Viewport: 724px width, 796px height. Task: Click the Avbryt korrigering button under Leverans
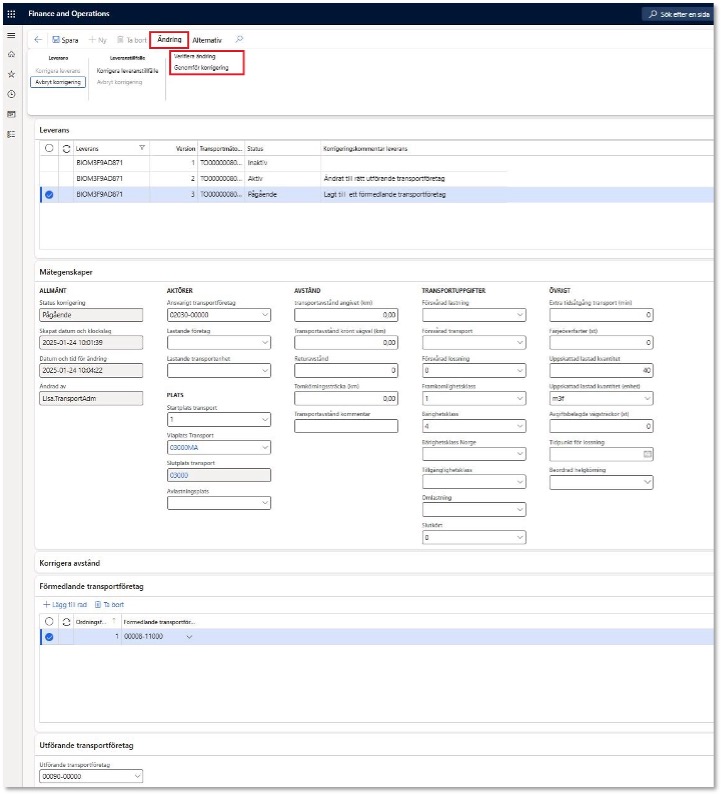(59, 82)
